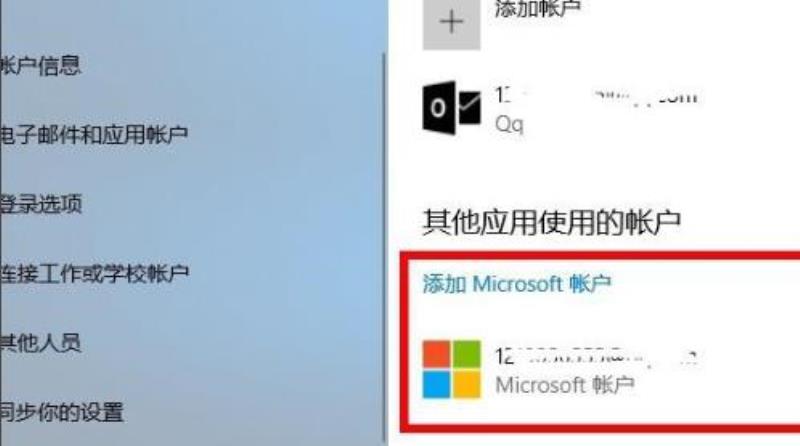
Task: Select the blurred Qq email address
Action: click(597, 95)
